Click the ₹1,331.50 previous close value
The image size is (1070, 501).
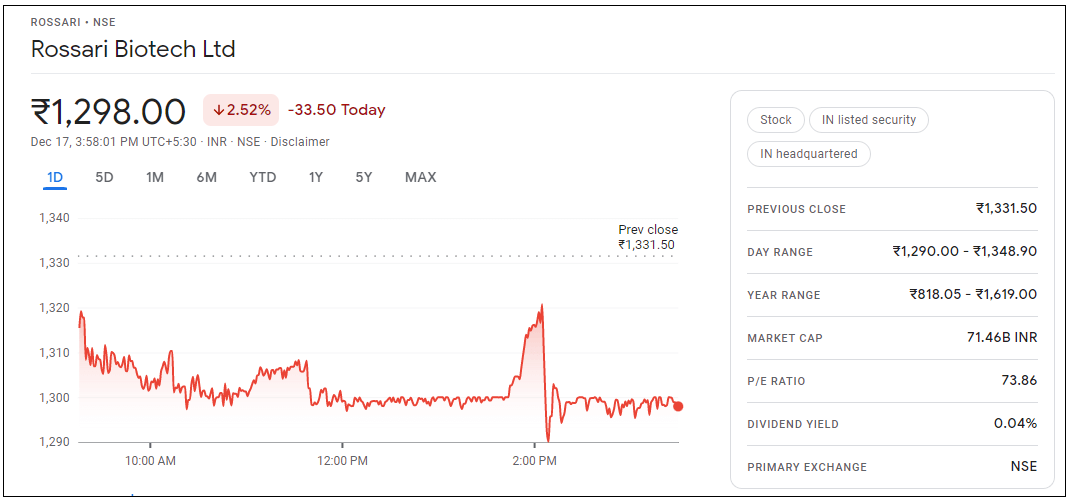pyautogui.click(x=1007, y=209)
